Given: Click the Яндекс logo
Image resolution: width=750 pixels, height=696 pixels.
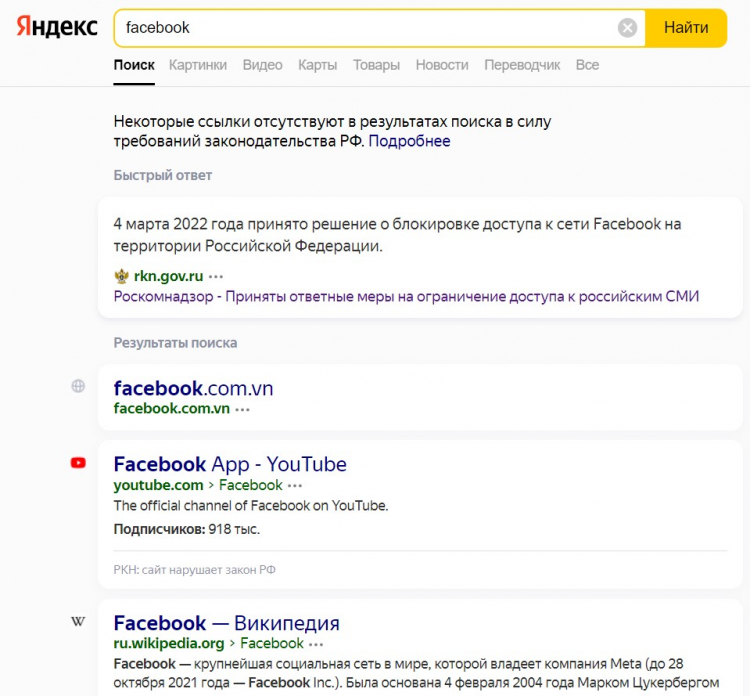Looking at the screenshot, I should [57, 27].
